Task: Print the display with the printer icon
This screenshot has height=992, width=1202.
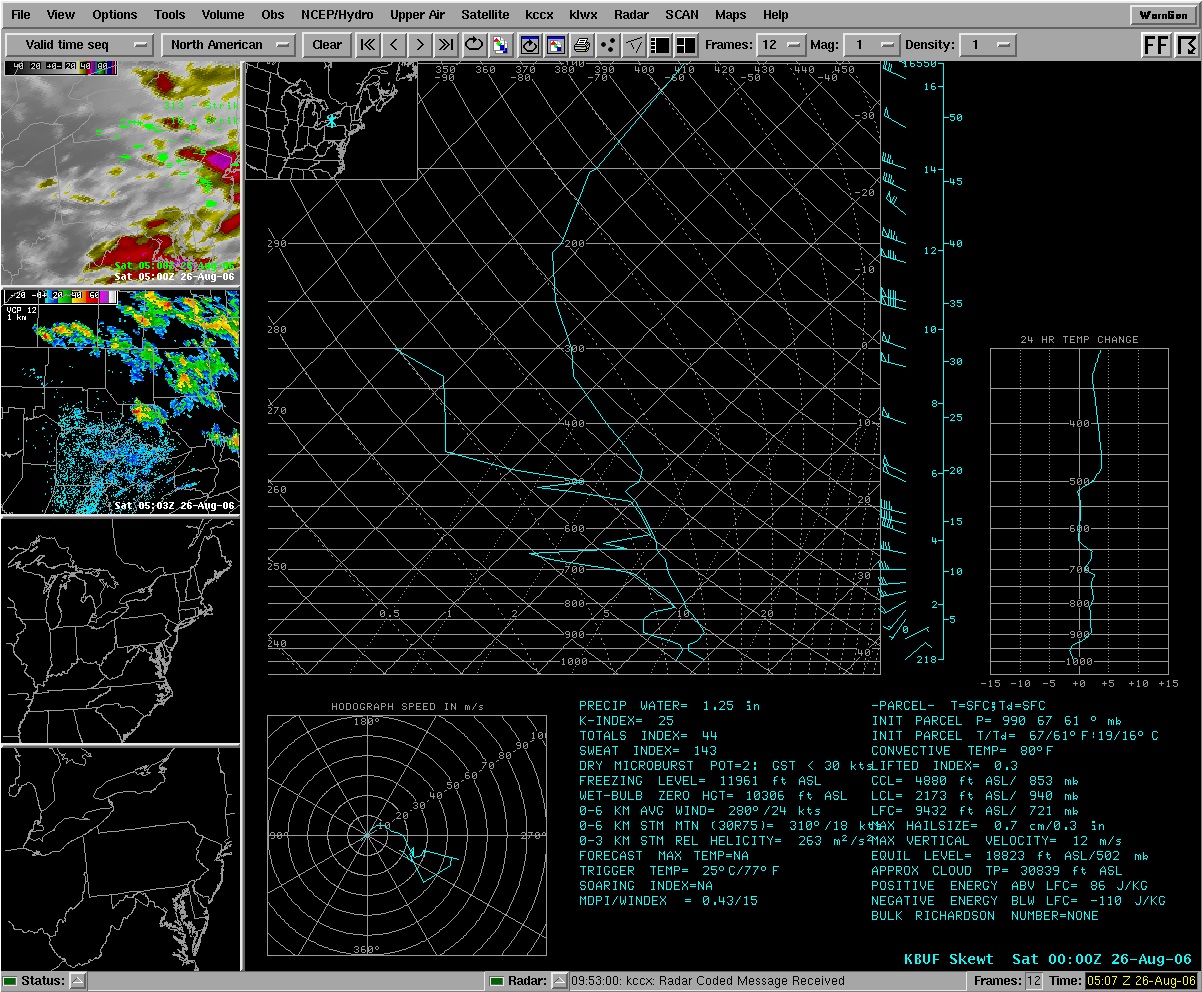Action: [x=582, y=45]
